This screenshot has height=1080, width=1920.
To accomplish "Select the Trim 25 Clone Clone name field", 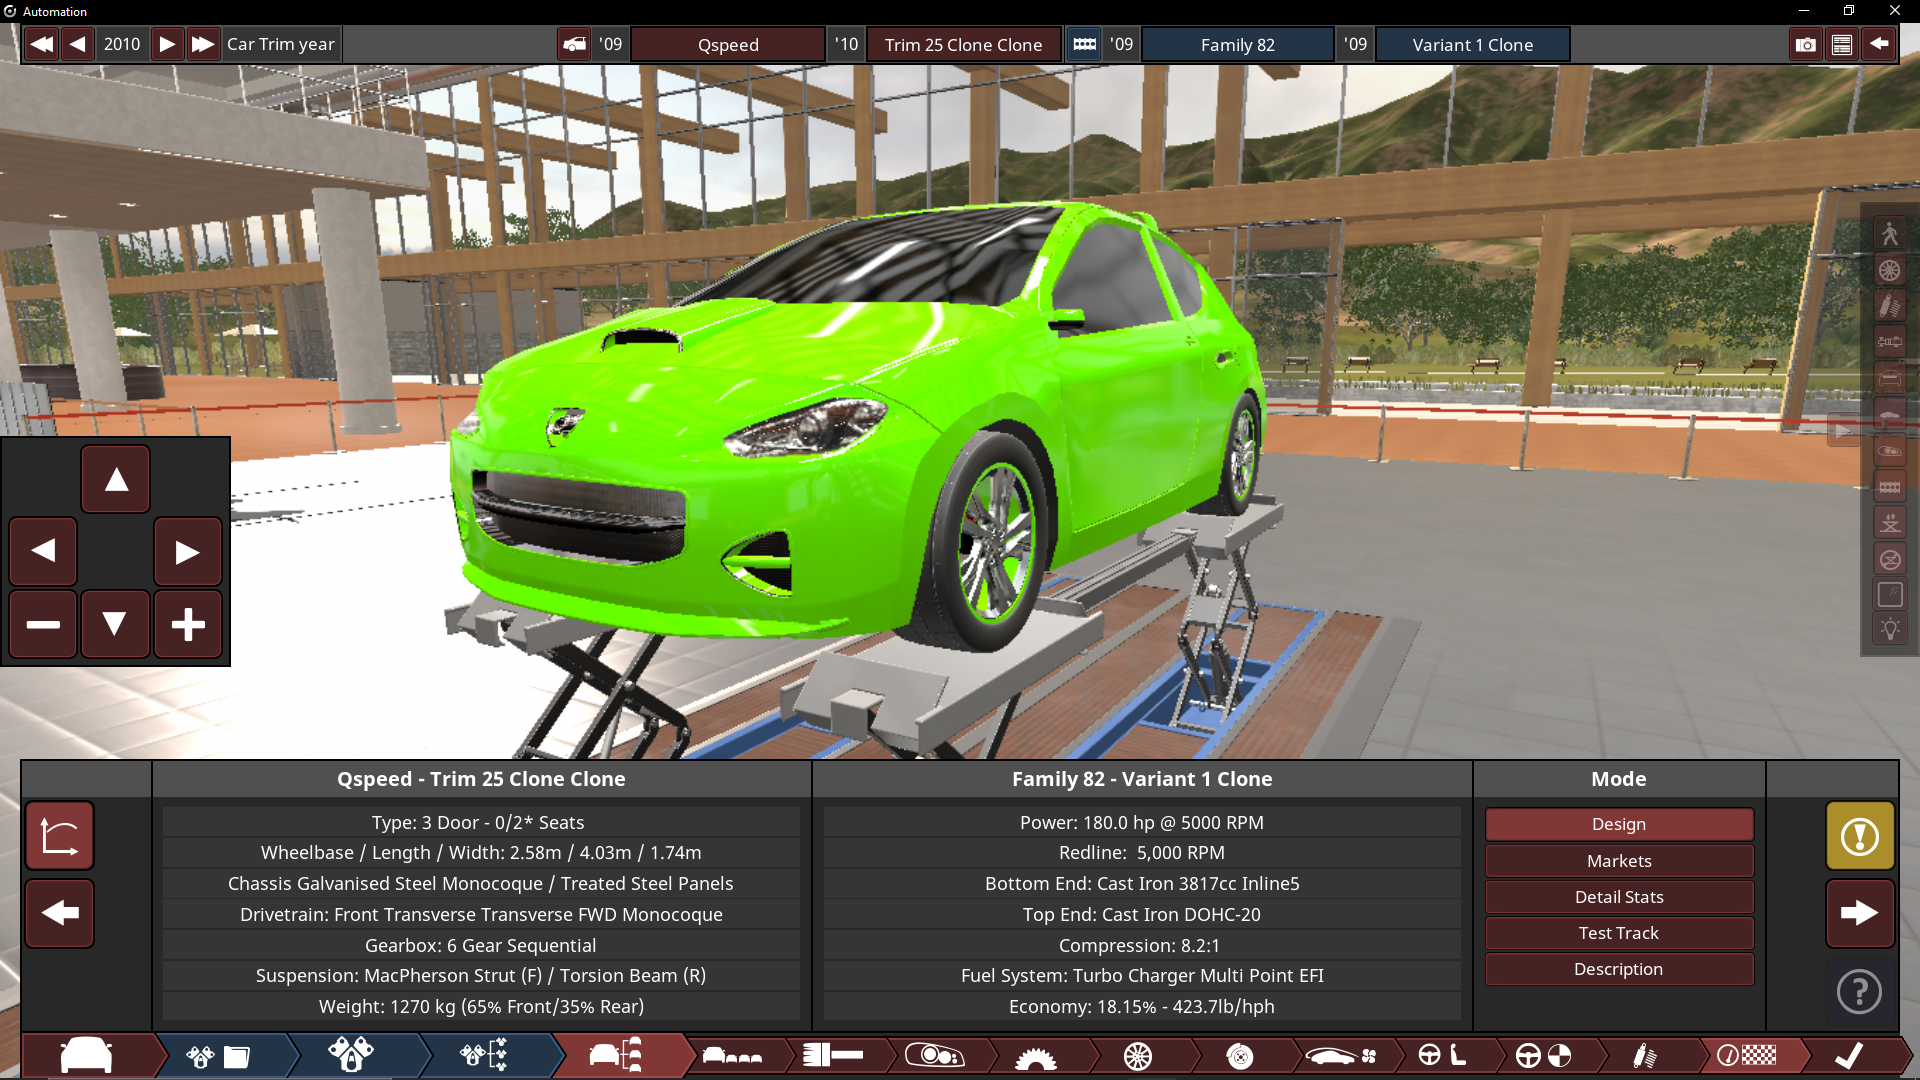I will 963,44.
